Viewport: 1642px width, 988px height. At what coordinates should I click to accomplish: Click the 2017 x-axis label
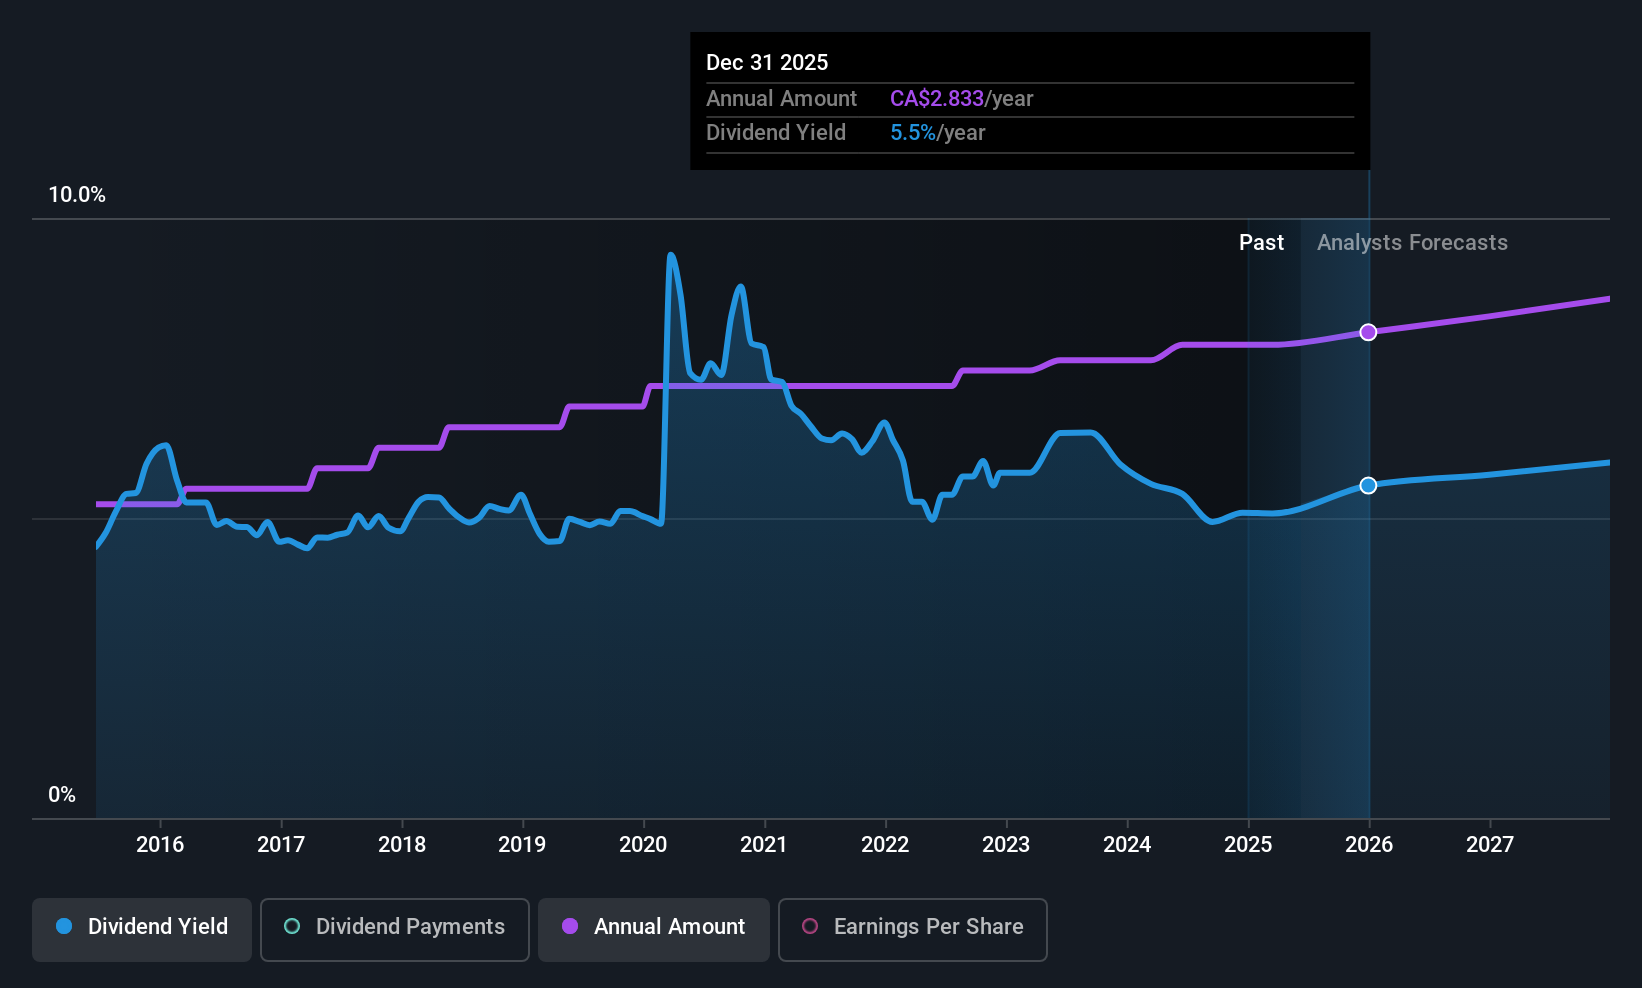(x=281, y=845)
